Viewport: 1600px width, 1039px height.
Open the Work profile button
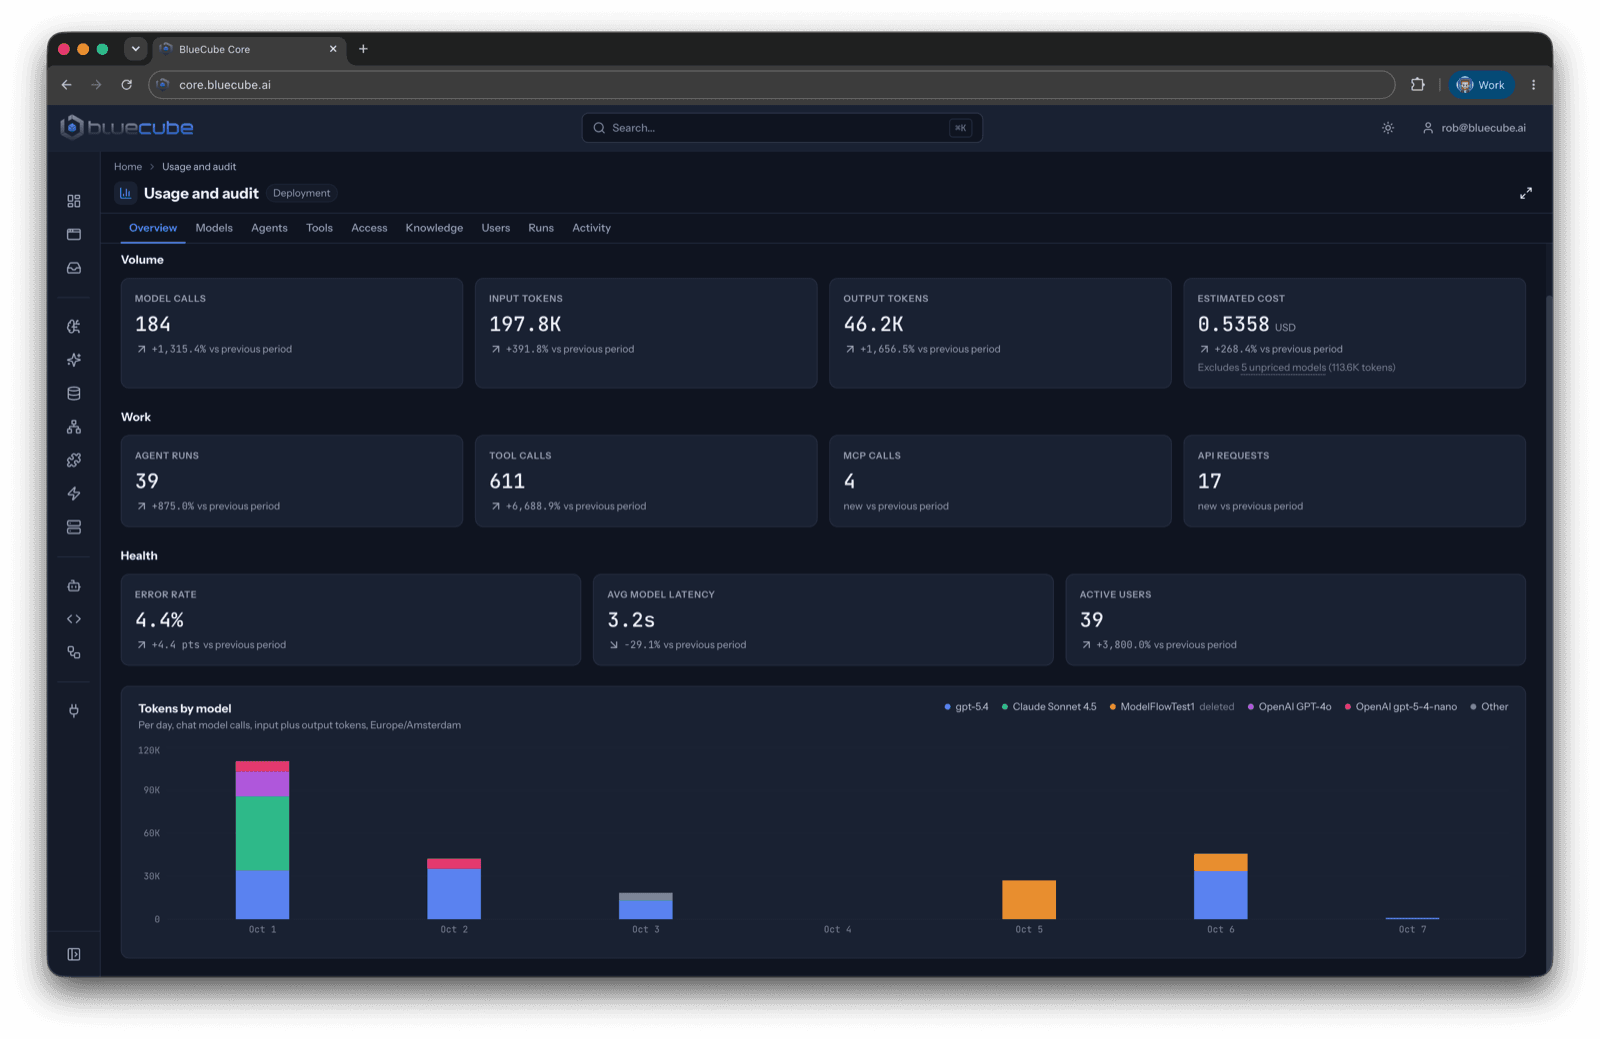tap(1481, 85)
